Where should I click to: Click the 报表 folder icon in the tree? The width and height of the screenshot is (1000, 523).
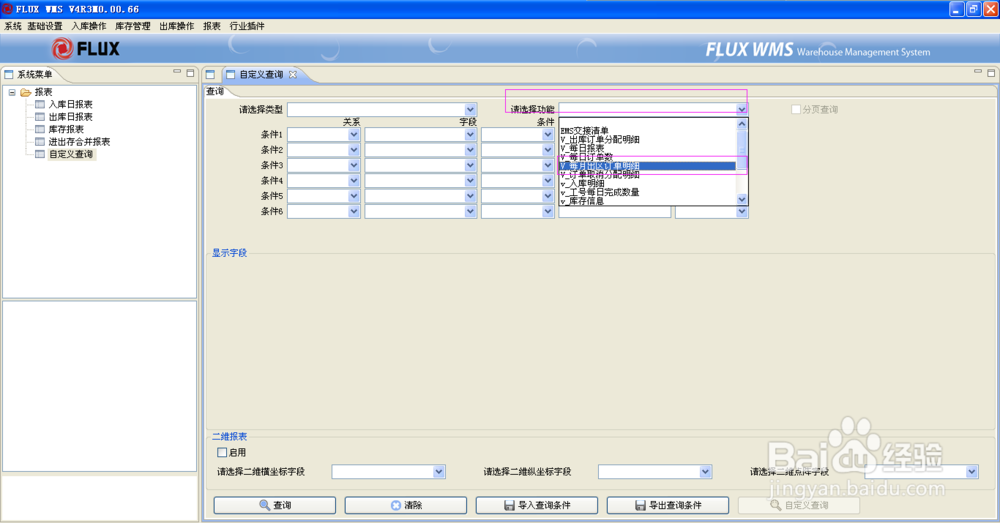coord(26,92)
